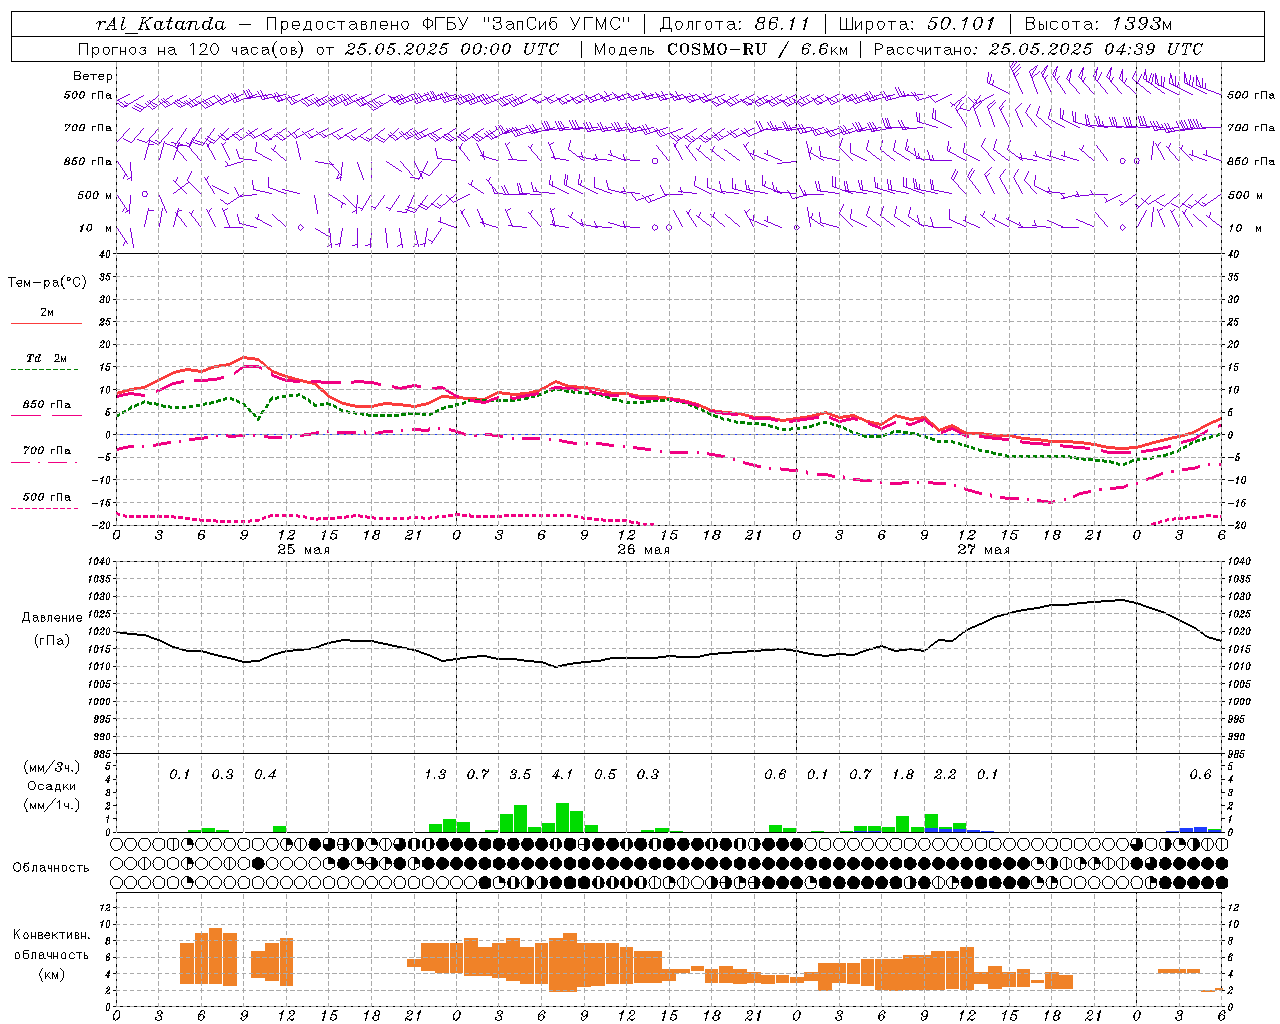Click the dotted pink 500 гПа legend line
The height and width of the screenshot is (1024, 1280).
coord(46,508)
